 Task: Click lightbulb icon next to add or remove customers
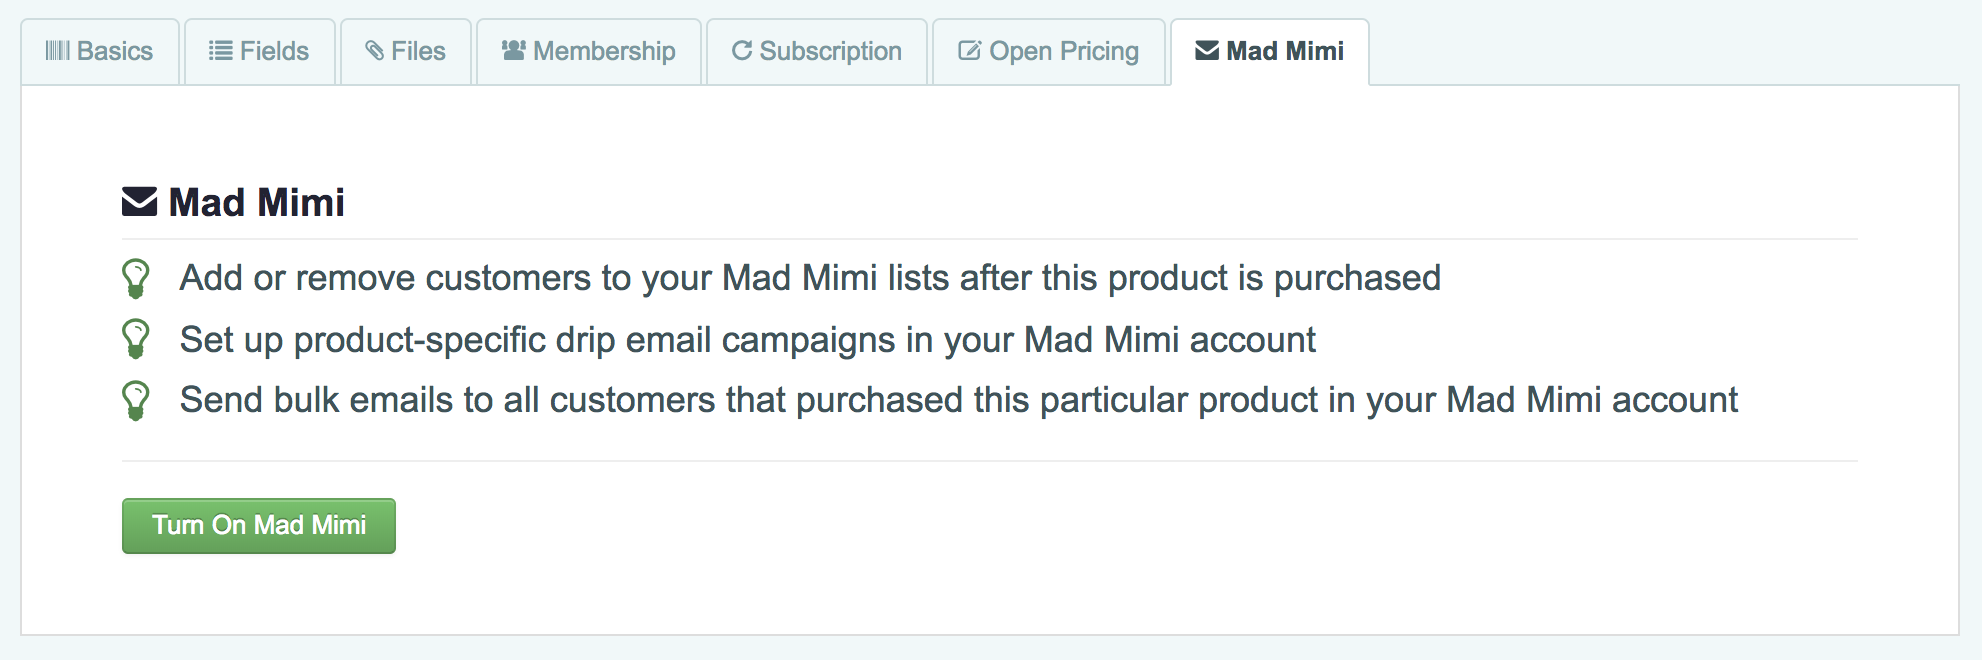136,279
